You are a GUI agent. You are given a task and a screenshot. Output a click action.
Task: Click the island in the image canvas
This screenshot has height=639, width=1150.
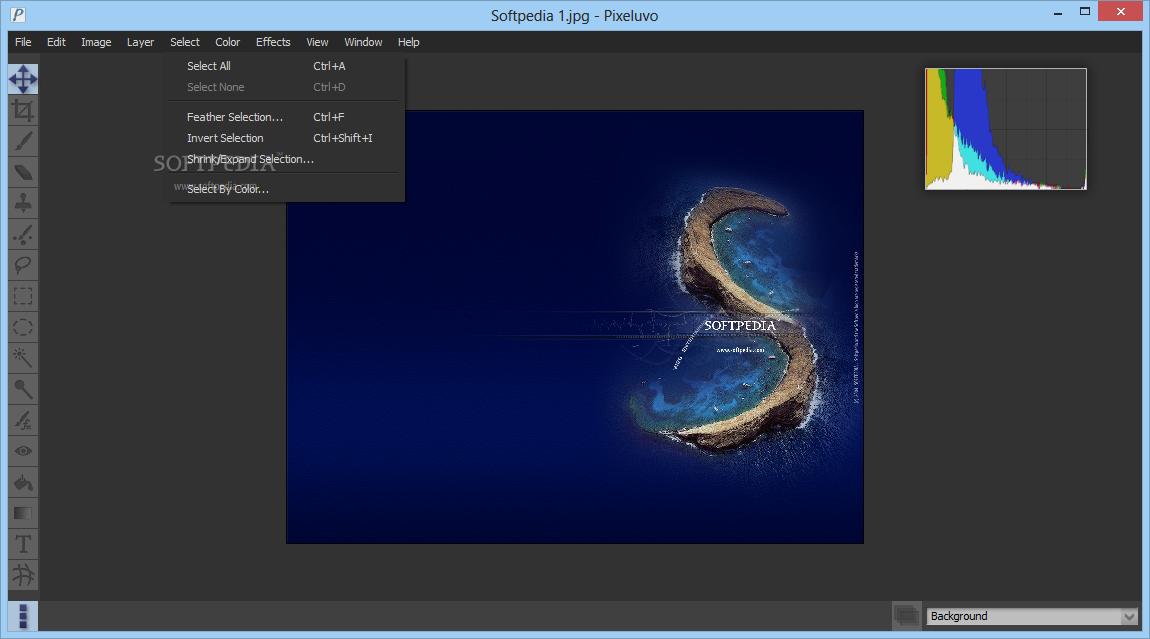pos(733,319)
